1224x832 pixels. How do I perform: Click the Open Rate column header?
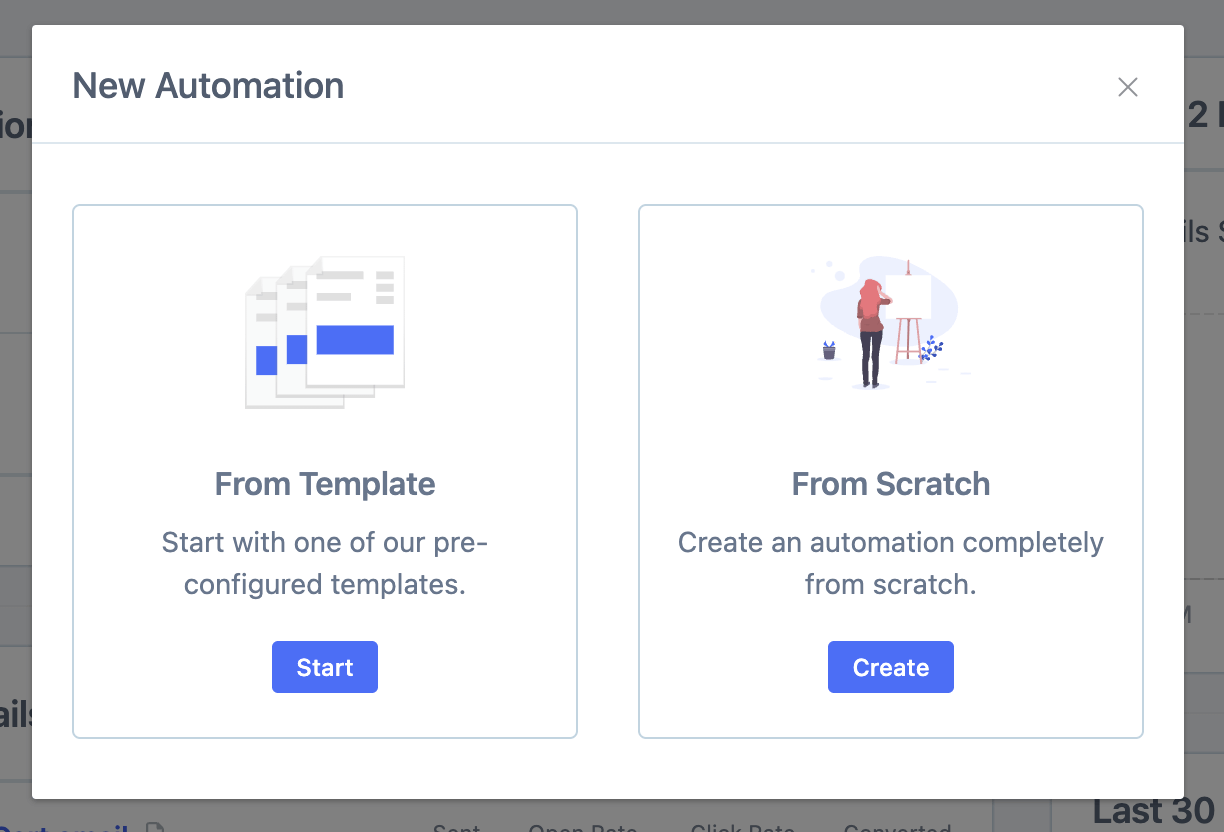pyautogui.click(x=582, y=828)
